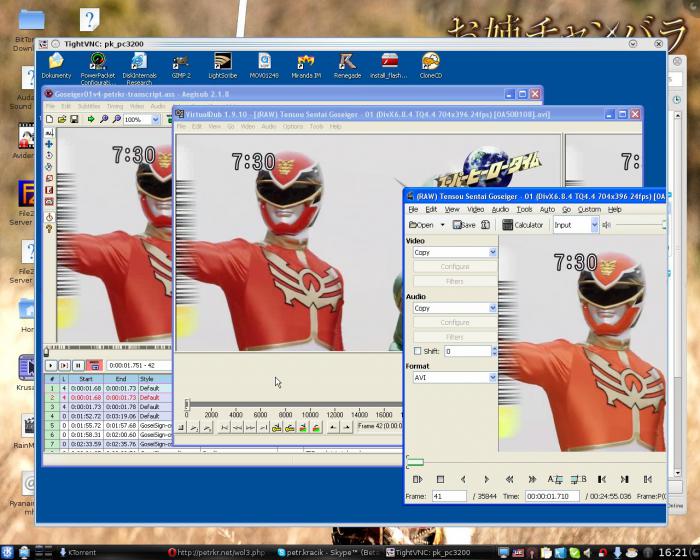Set selection marker A in Avidemux
Screen dimensions: 700x560
click(555, 479)
